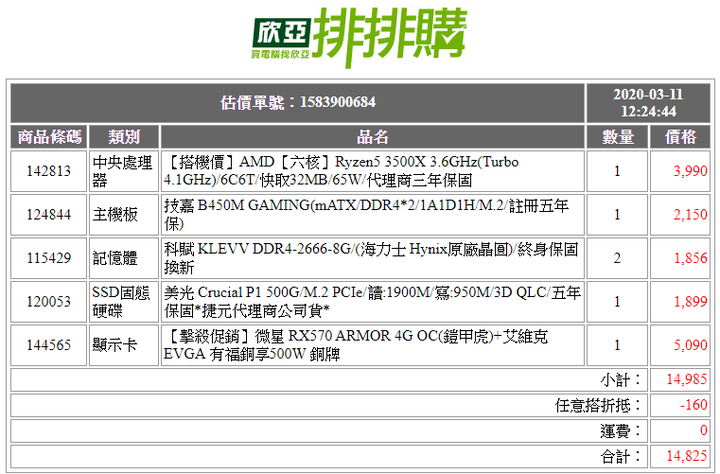Screen dimensions: 720x474
Task: Click the 任意搭折抵 label
Action: [598, 406]
